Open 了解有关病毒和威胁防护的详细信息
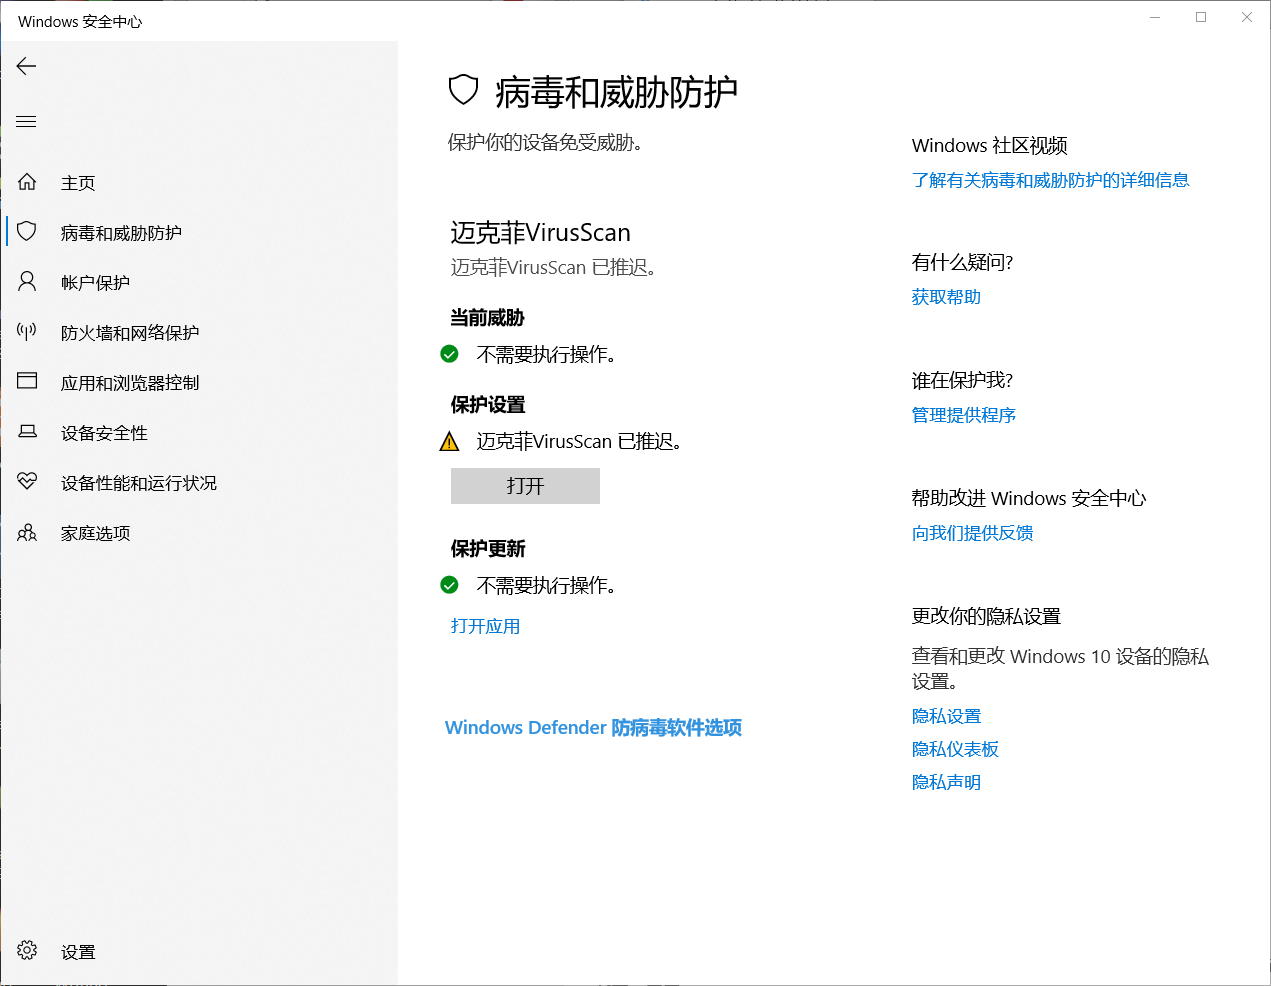The image size is (1271, 986). tap(1051, 180)
